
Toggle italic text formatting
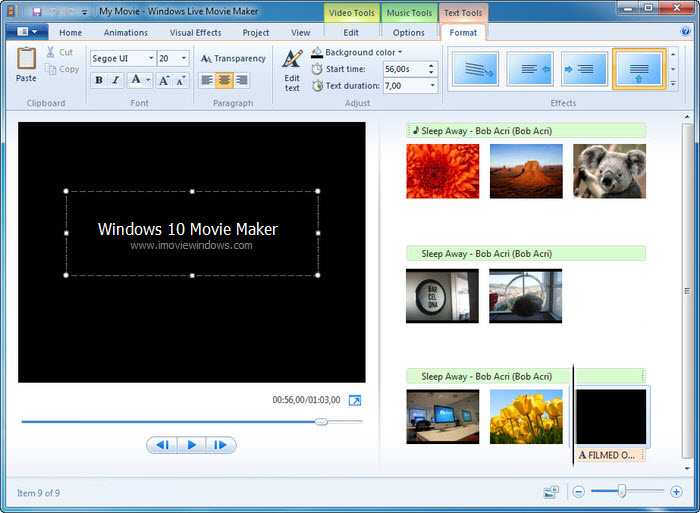click(x=116, y=80)
